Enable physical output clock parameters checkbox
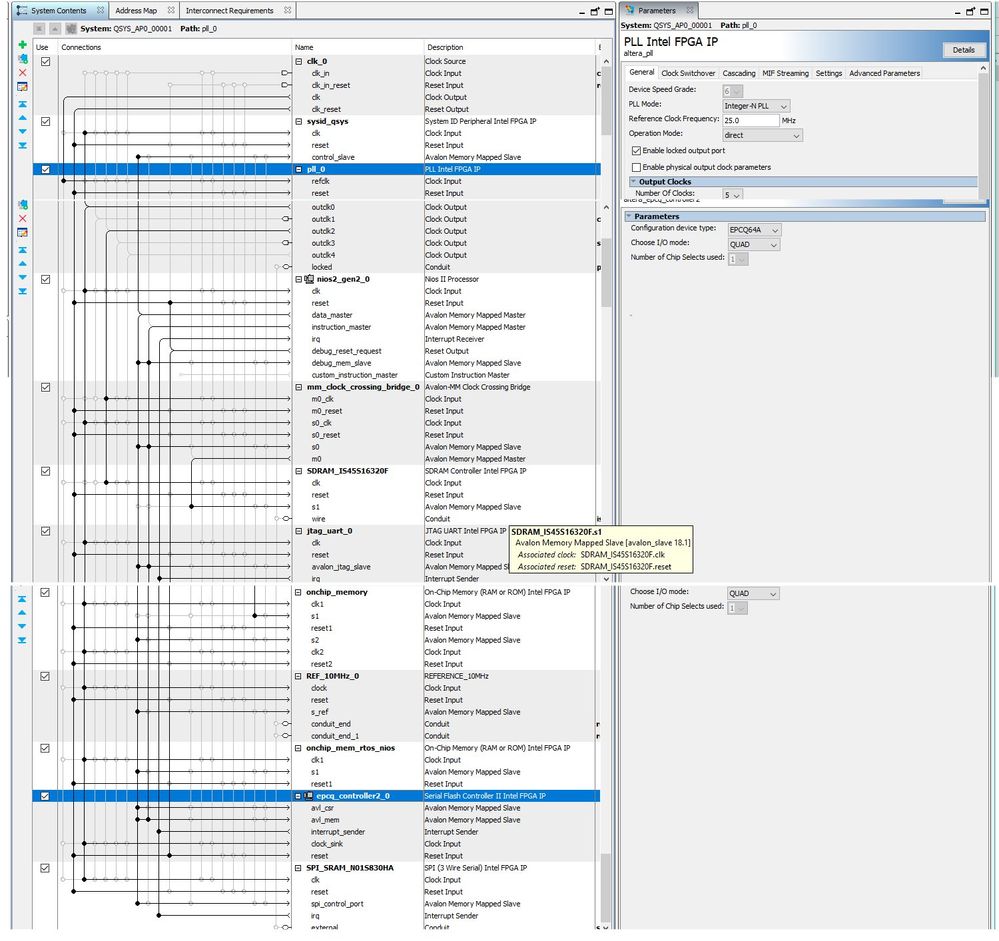Image resolution: width=999 pixels, height=941 pixels. click(x=636, y=167)
